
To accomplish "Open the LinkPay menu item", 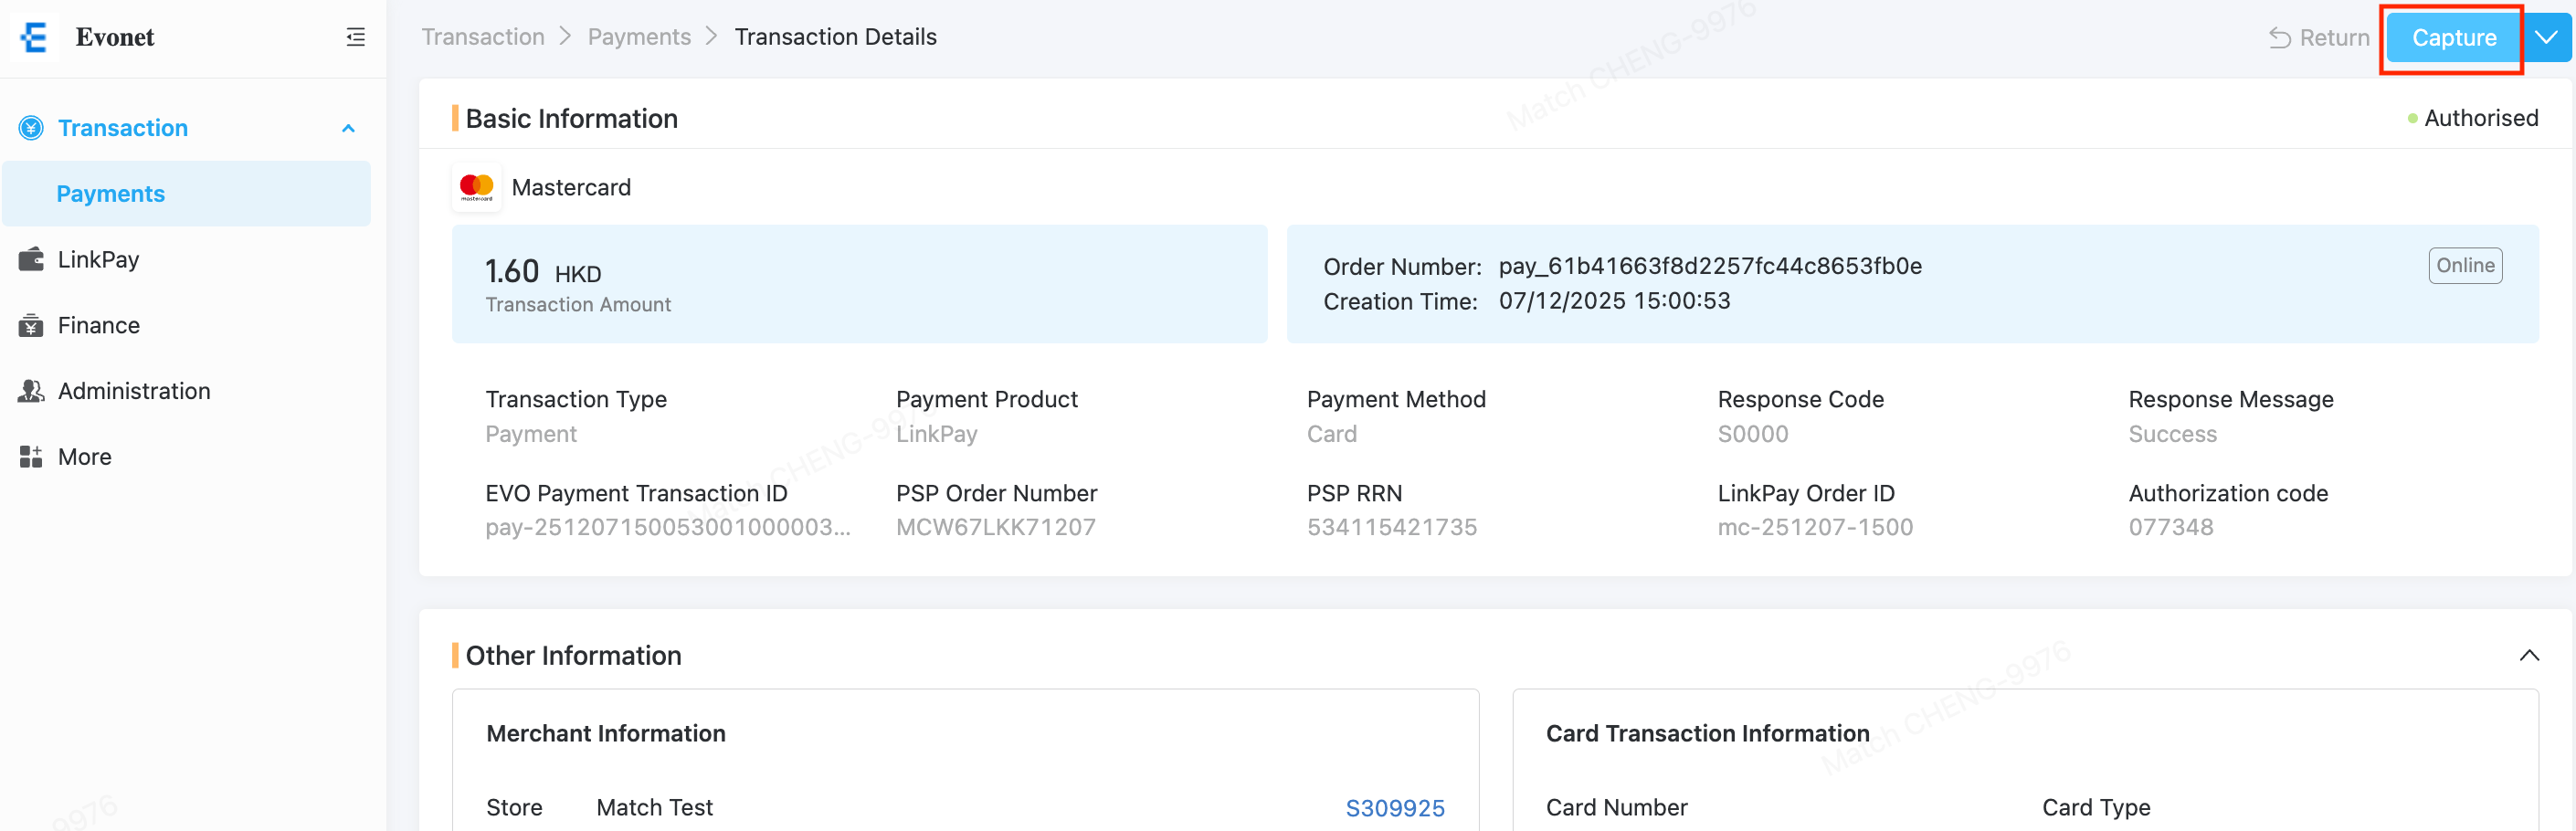I will tap(186, 259).
